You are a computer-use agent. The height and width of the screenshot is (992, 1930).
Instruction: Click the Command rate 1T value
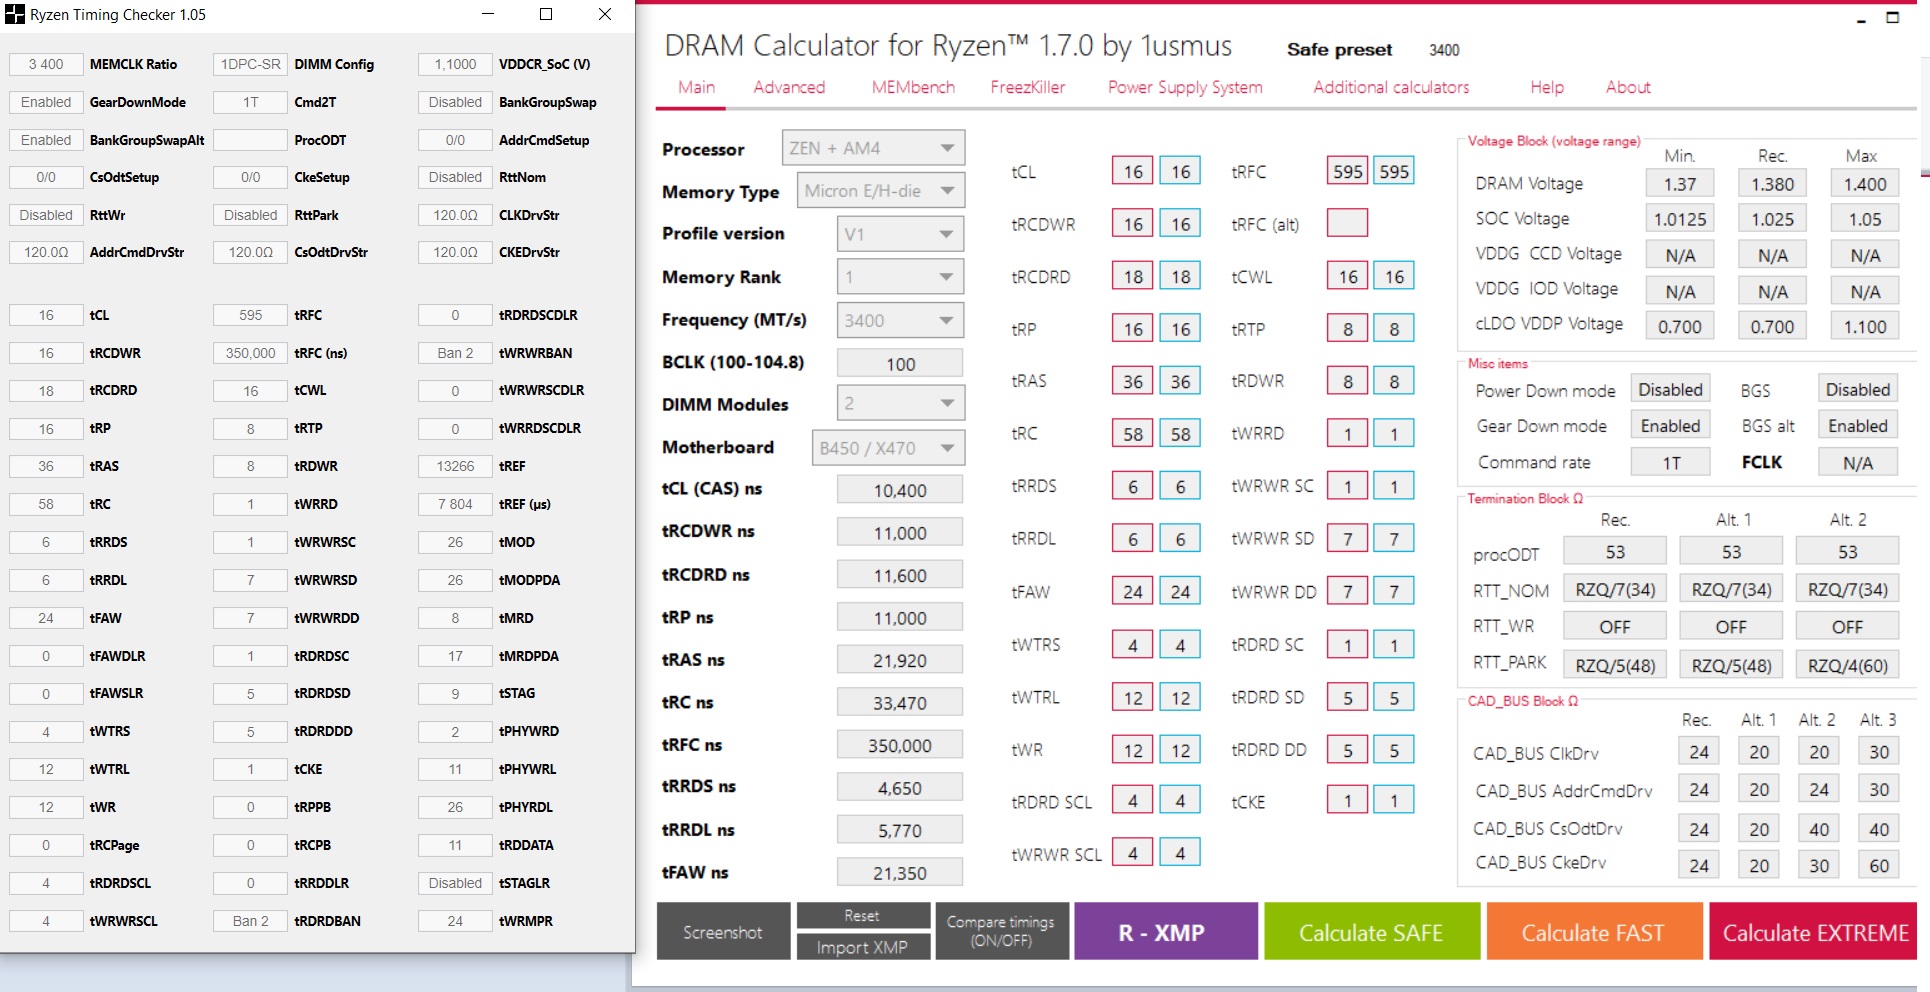pos(1670,463)
